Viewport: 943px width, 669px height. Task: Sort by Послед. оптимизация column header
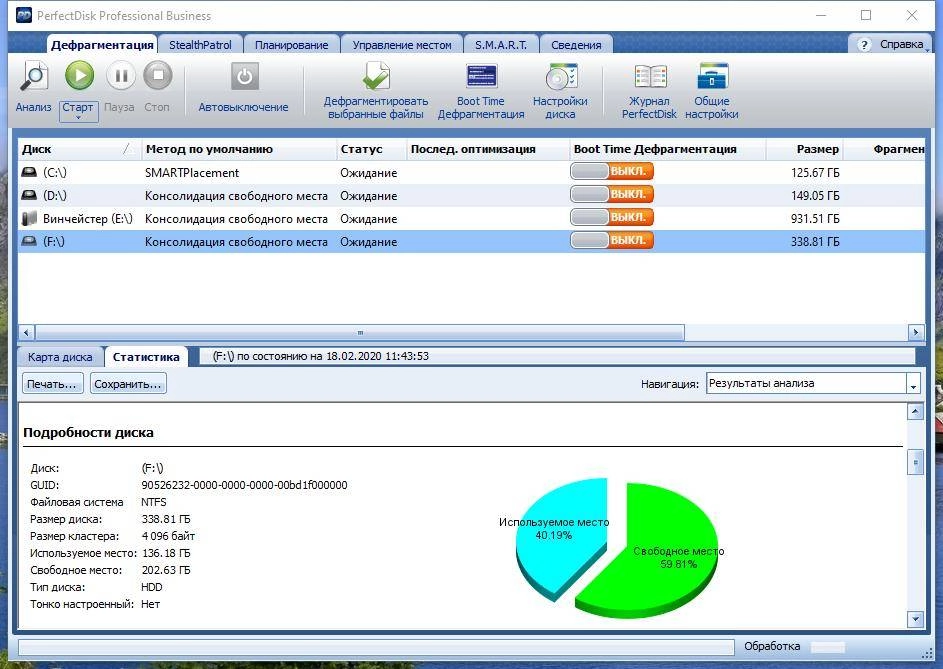(488, 149)
